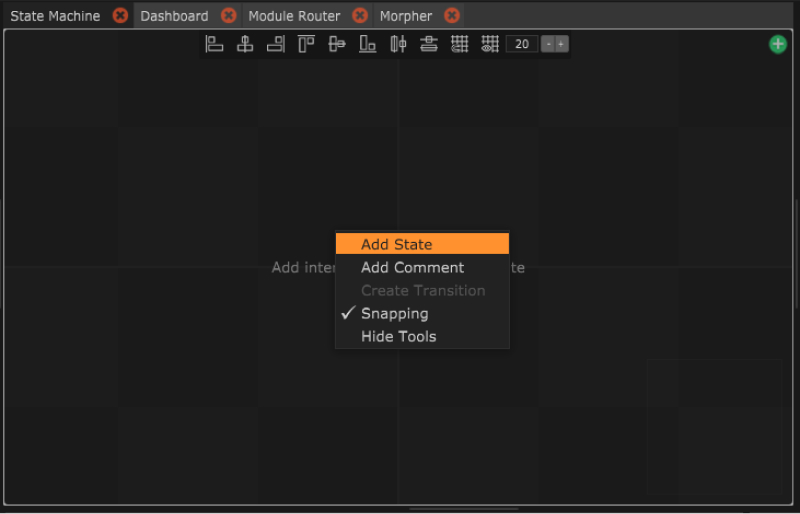Click the green add button
Screen dimensions: 800x514
coord(778,44)
